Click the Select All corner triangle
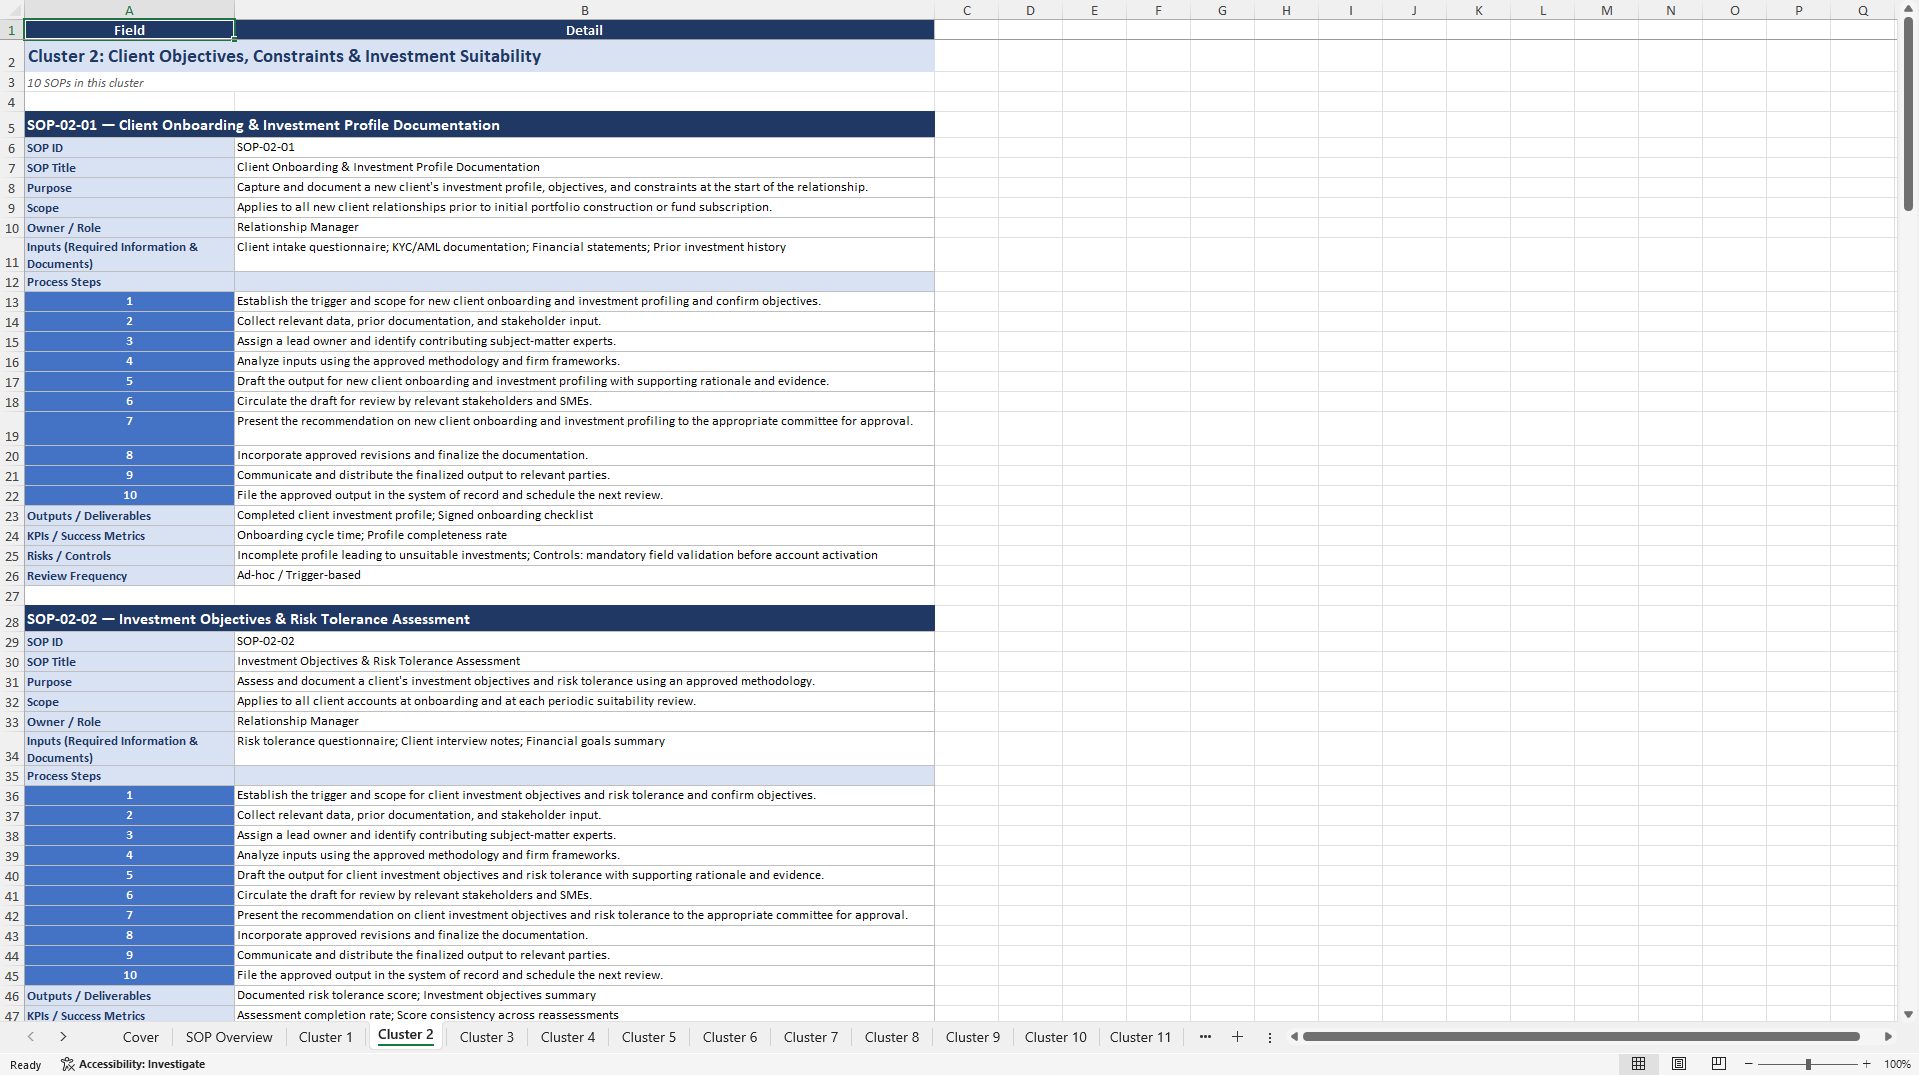Image resolution: width=1919 pixels, height=1075 pixels. pos(12,10)
